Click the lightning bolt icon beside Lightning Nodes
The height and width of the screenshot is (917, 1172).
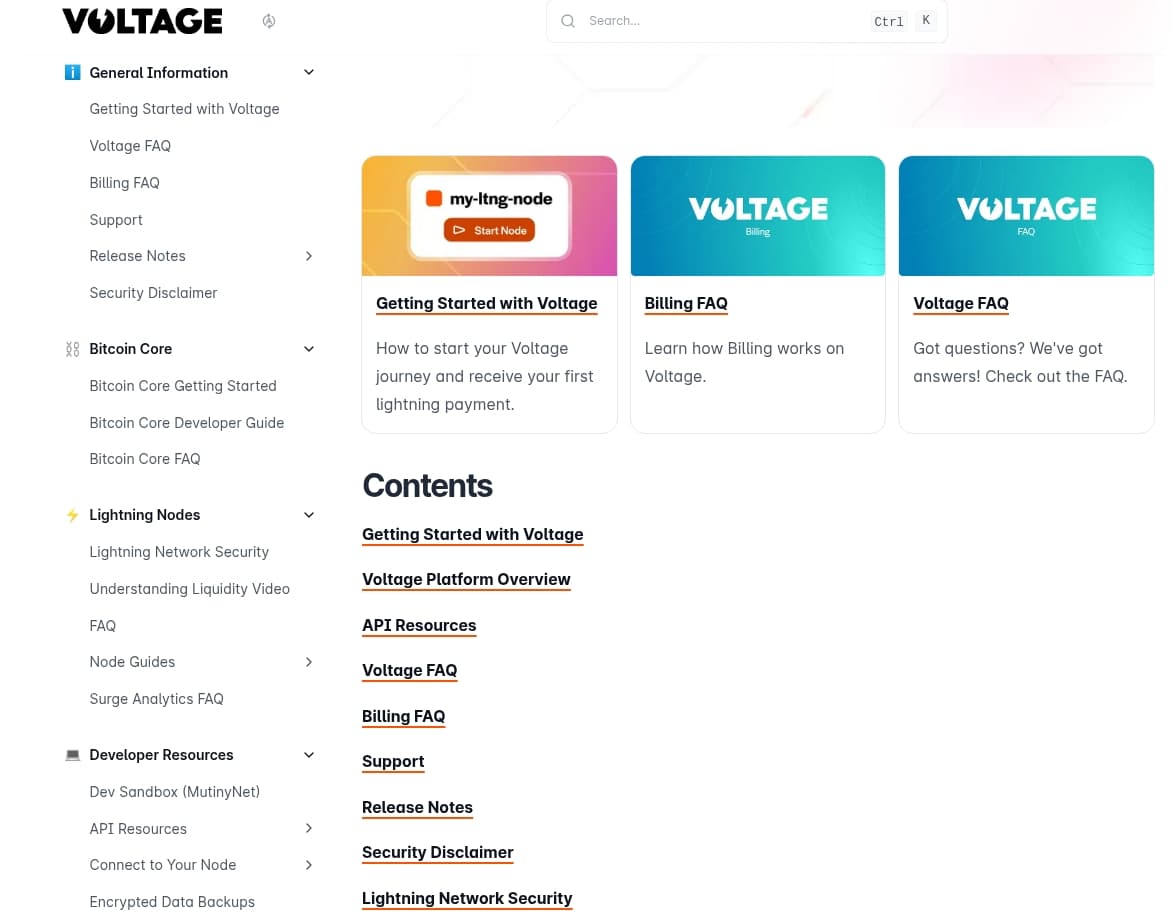pyautogui.click(x=72, y=515)
